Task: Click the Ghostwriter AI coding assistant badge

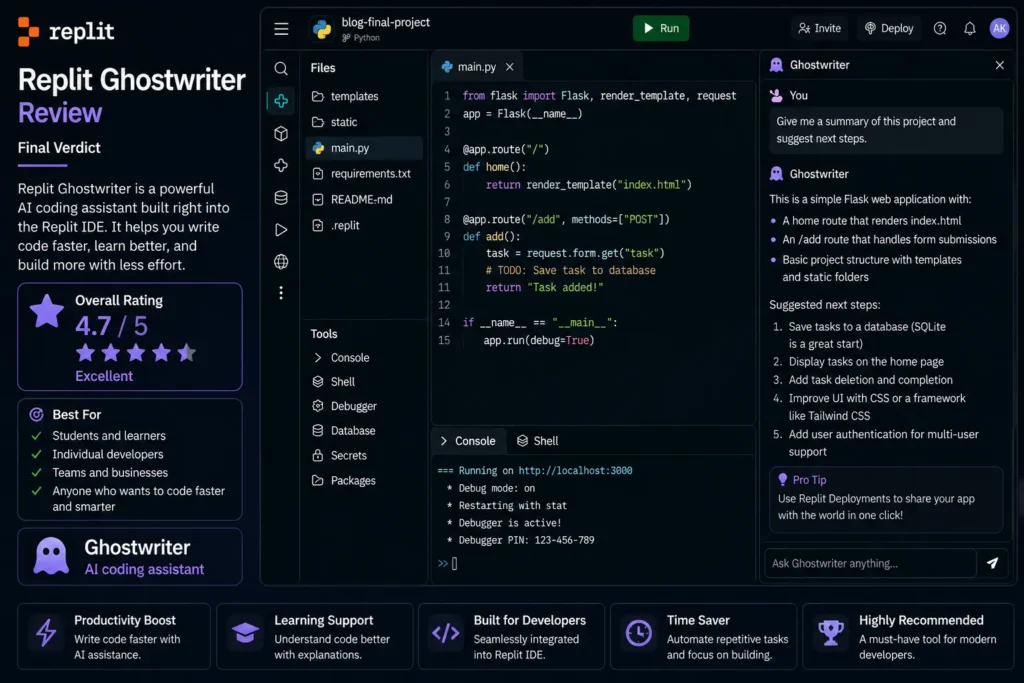Action: pos(130,557)
